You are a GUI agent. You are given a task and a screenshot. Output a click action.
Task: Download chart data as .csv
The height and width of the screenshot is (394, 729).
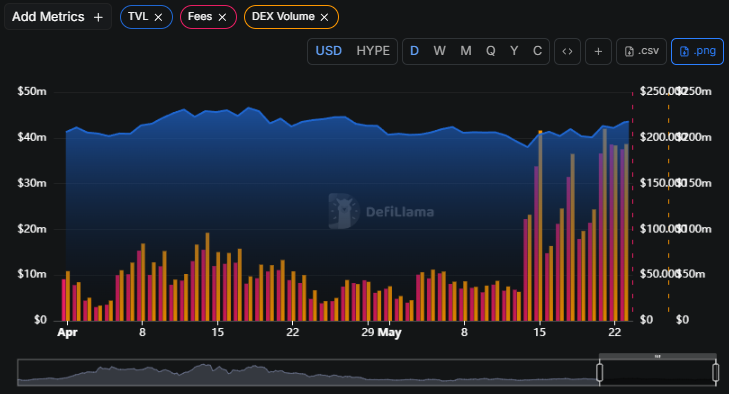coord(642,51)
